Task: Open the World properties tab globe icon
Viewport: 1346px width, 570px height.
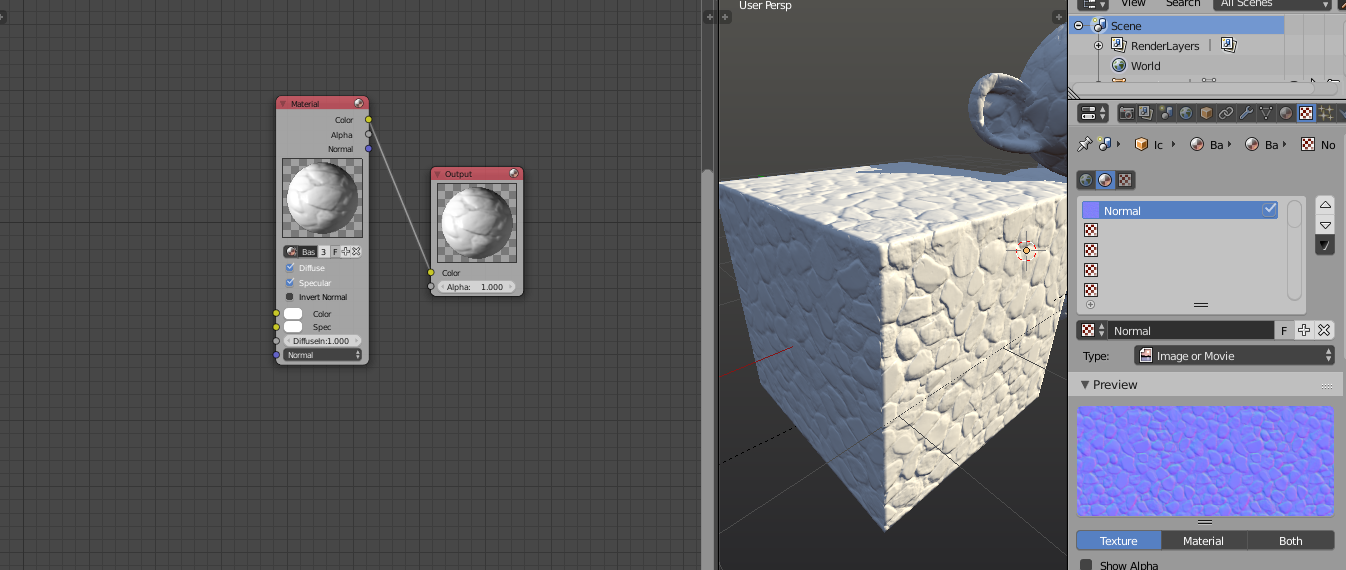Action: click(1186, 113)
